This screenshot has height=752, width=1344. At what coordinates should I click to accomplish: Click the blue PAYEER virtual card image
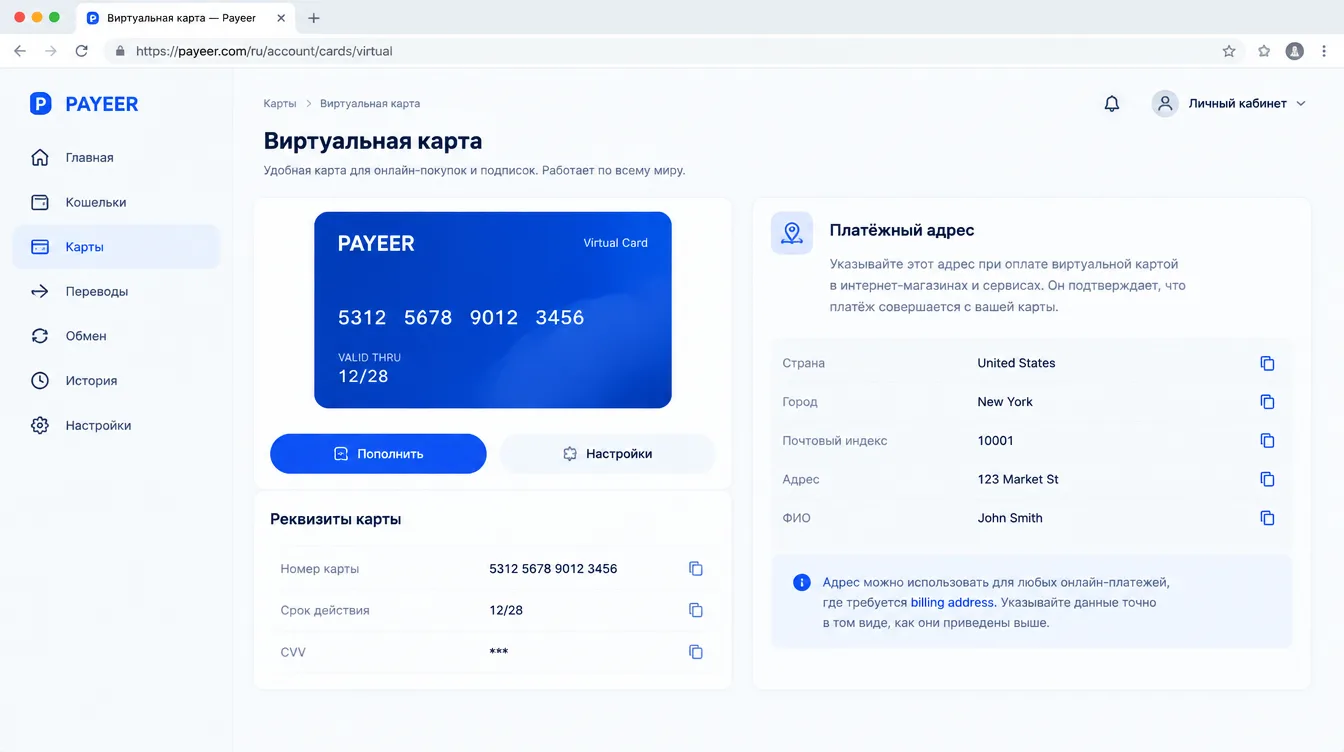pos(493,310)
